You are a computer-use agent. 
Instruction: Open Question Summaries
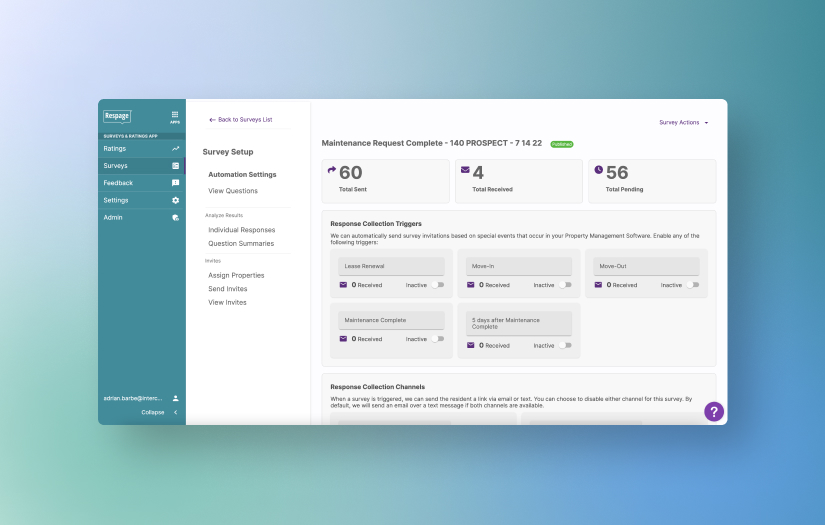click(241, 244)
